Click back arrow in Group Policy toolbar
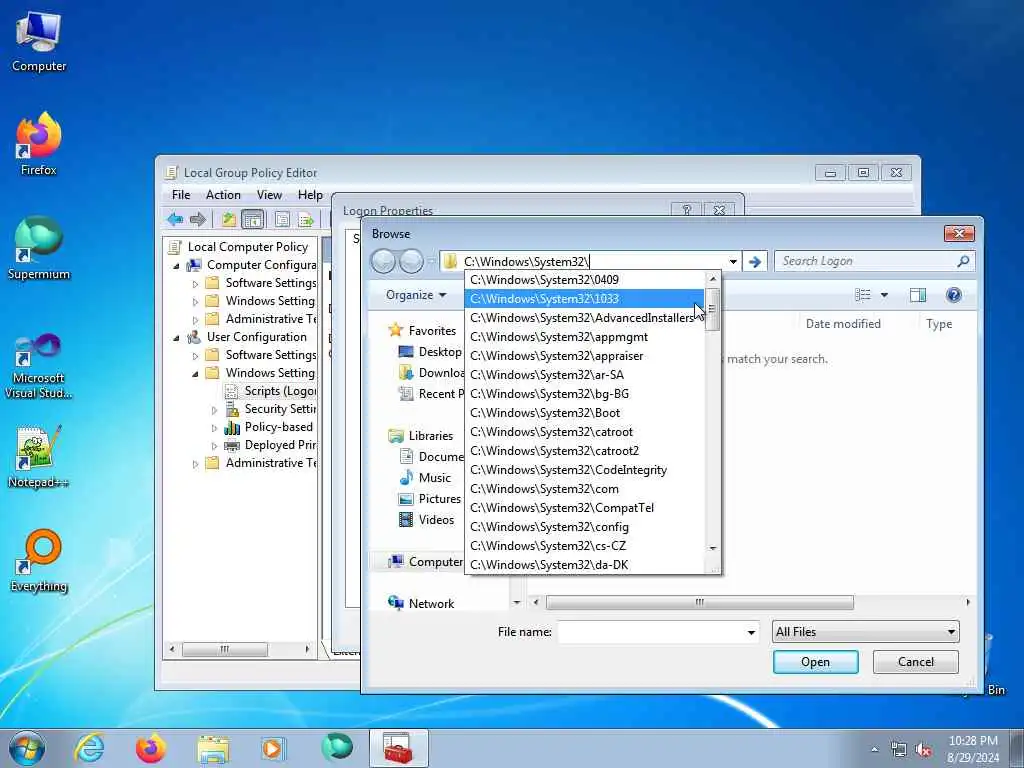Screen dimensions: 1024x768 [175, 219]
